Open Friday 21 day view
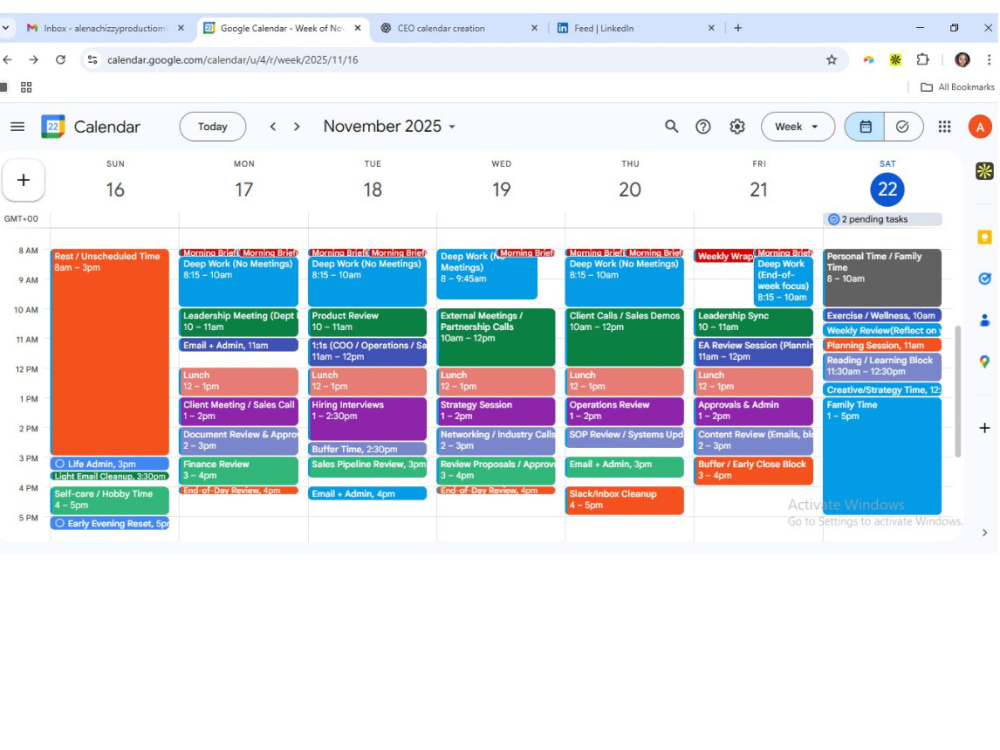Screen dimensions: 1000x750 click(758, 189)
